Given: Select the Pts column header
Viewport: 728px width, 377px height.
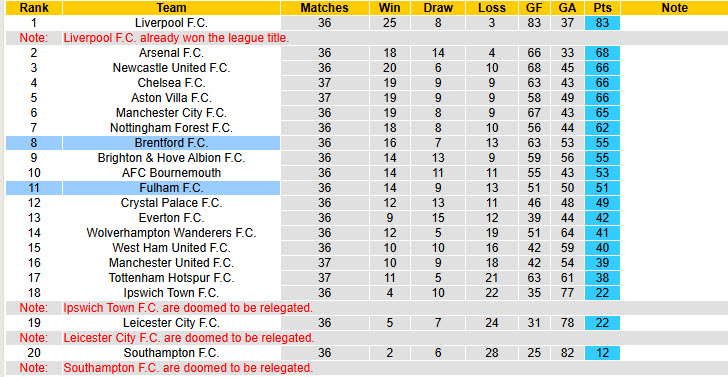Looking at the screenshot, I should point(602,8).
